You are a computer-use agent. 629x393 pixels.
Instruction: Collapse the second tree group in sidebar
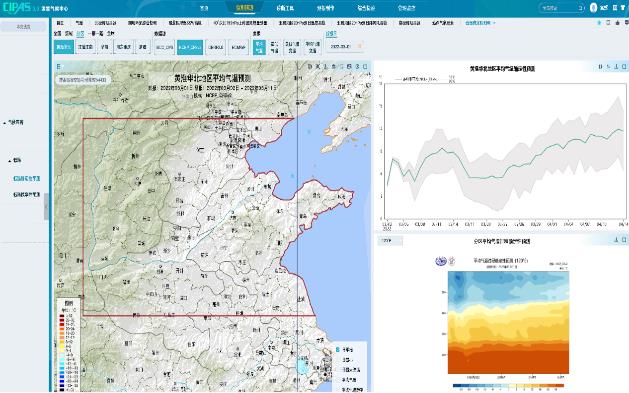click(x=10, y=160)
